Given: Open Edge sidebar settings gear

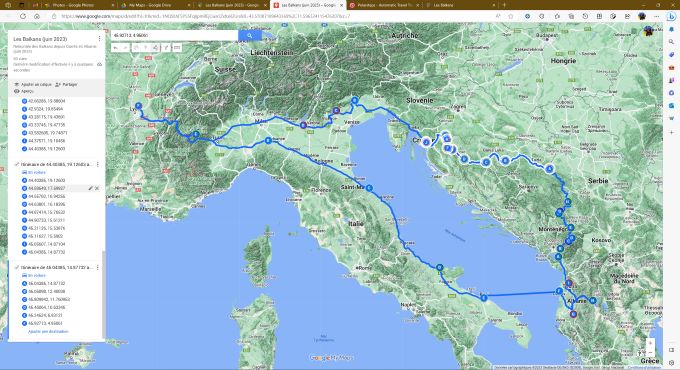Looking at the screenshot, I should (x=671, y=363).
